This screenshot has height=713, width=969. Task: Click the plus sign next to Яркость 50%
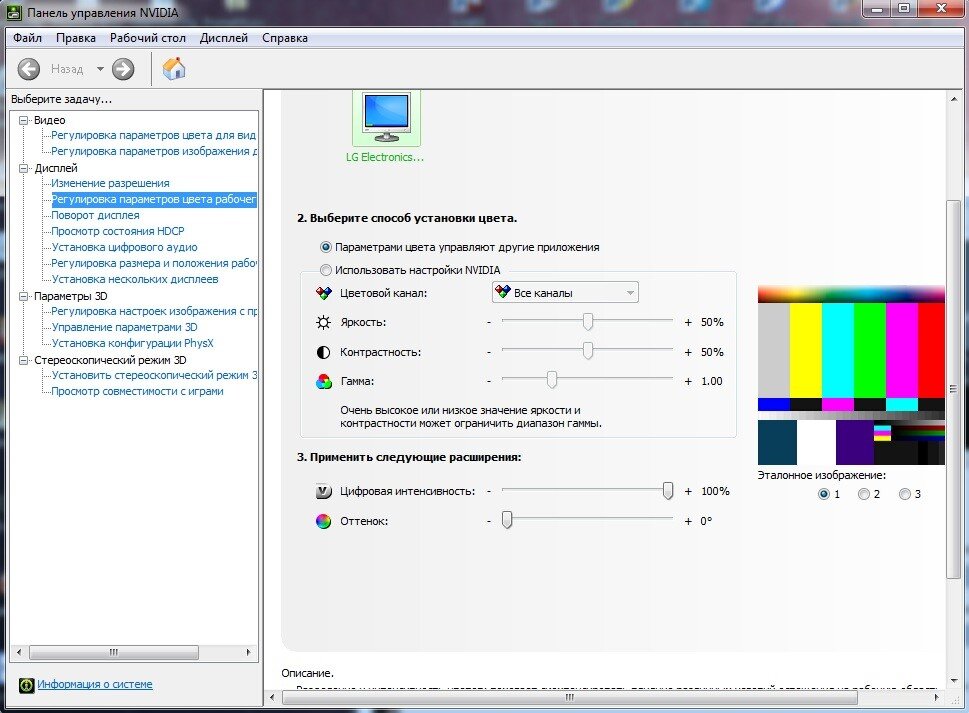tap(688, 323)
